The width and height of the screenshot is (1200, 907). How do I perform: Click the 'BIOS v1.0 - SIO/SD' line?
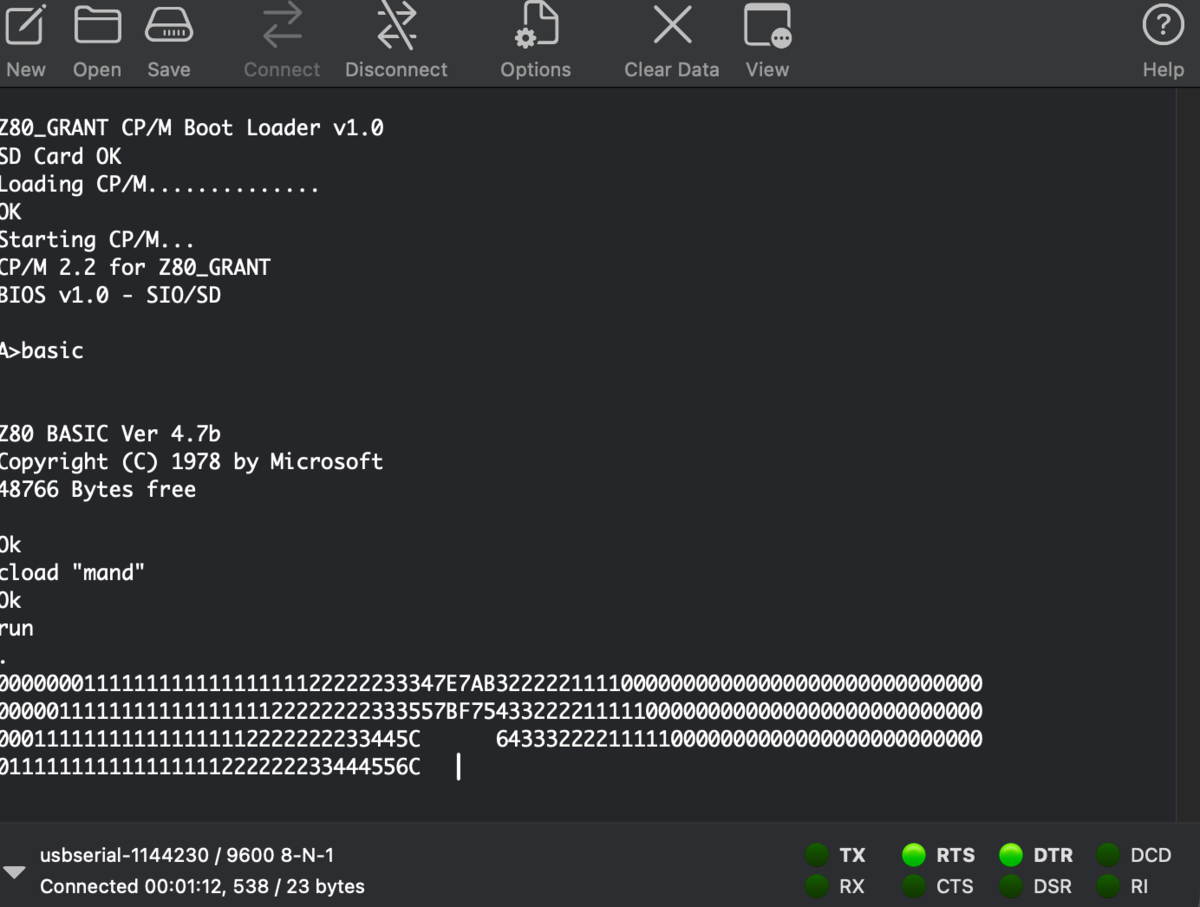coord(110,296)
